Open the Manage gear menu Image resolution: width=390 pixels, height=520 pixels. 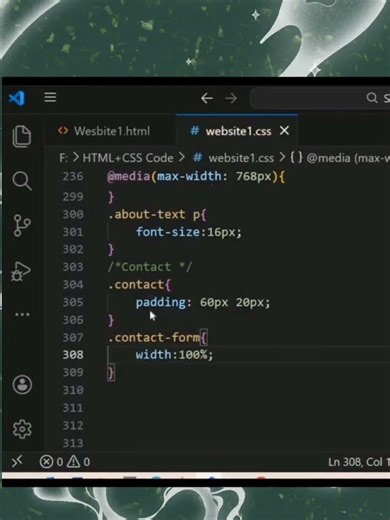pos(22,429)
